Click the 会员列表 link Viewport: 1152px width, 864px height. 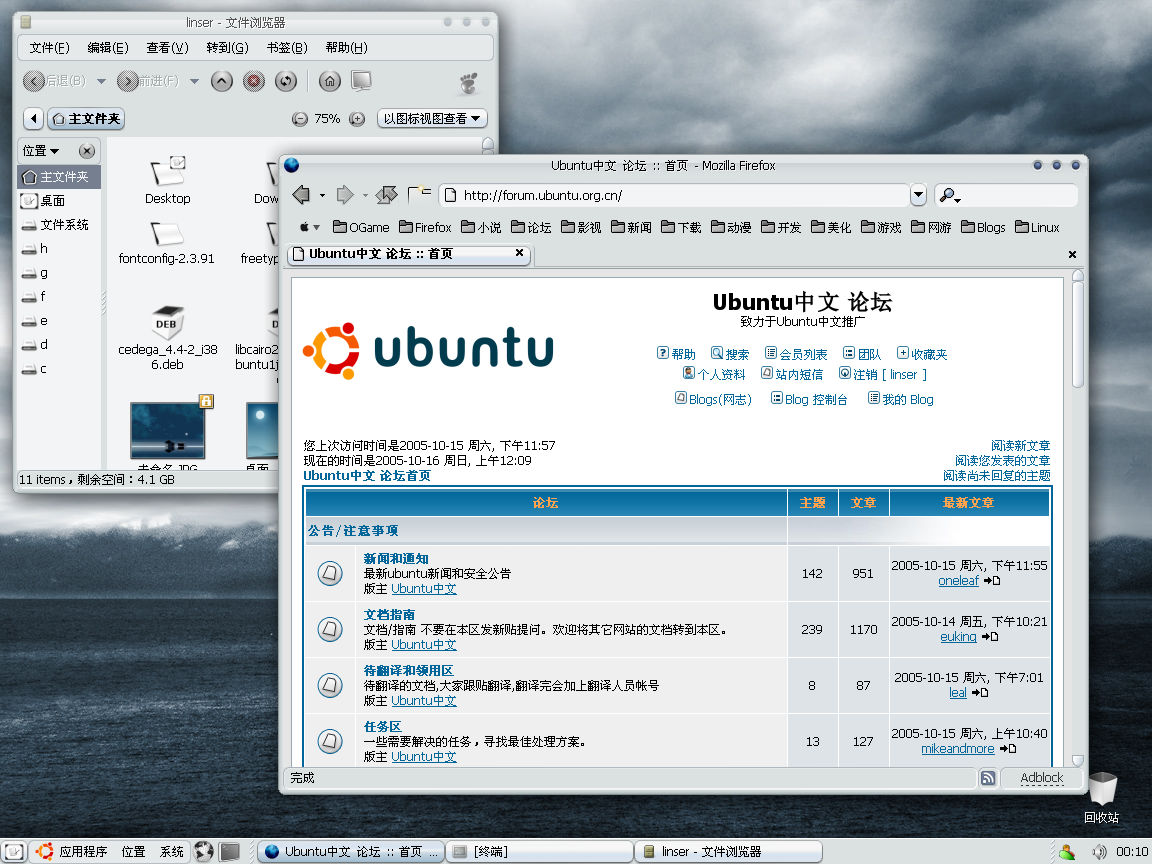tap(803, 354)
